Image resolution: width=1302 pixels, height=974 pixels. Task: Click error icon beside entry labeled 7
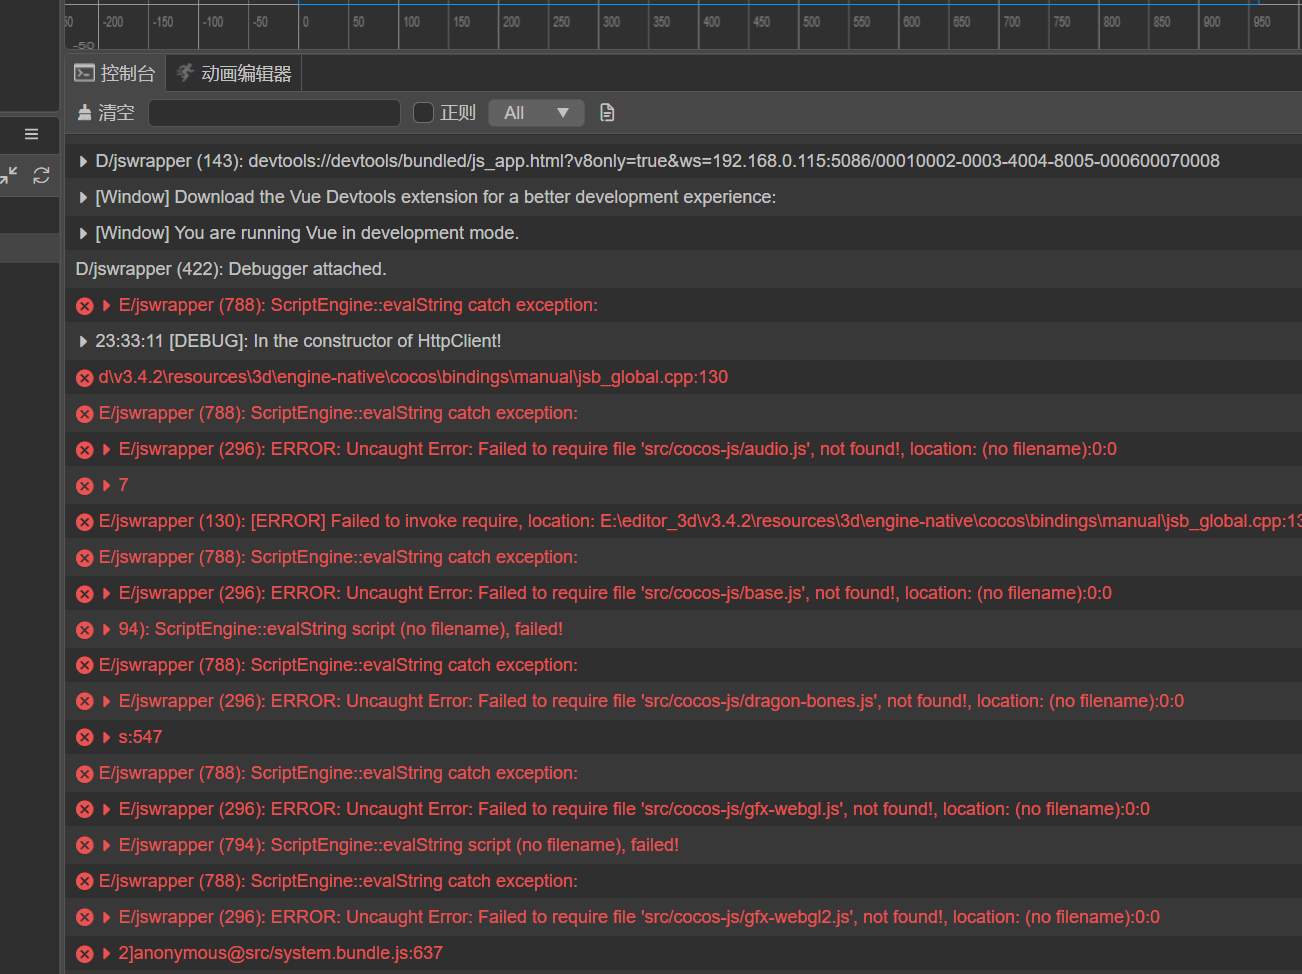[x=85, y=486]
